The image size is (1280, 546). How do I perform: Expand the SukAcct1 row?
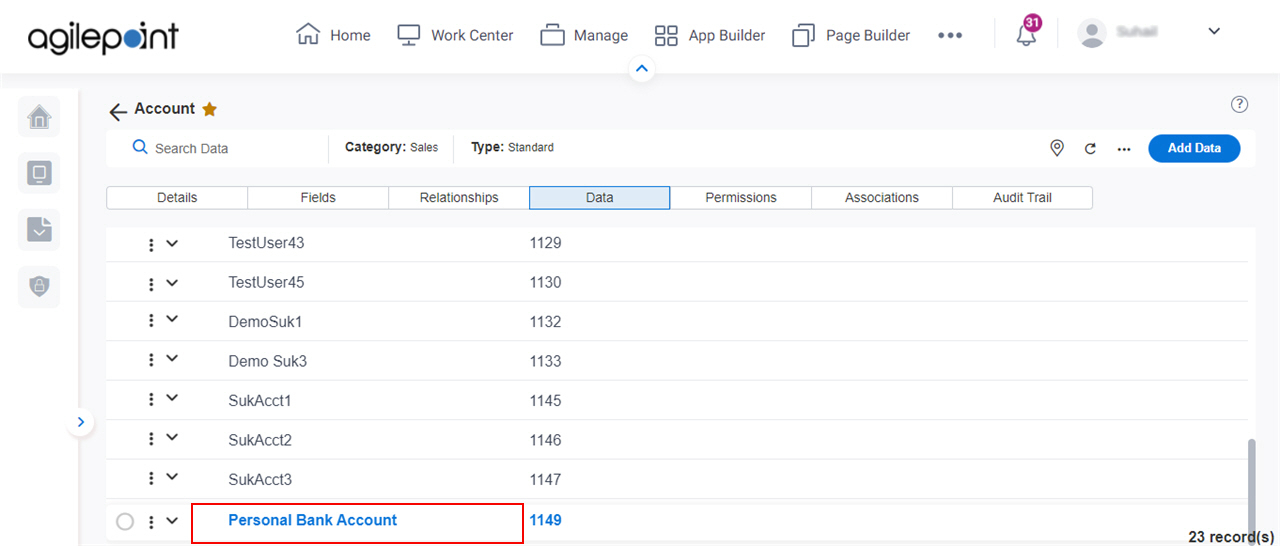click(172, 397)
